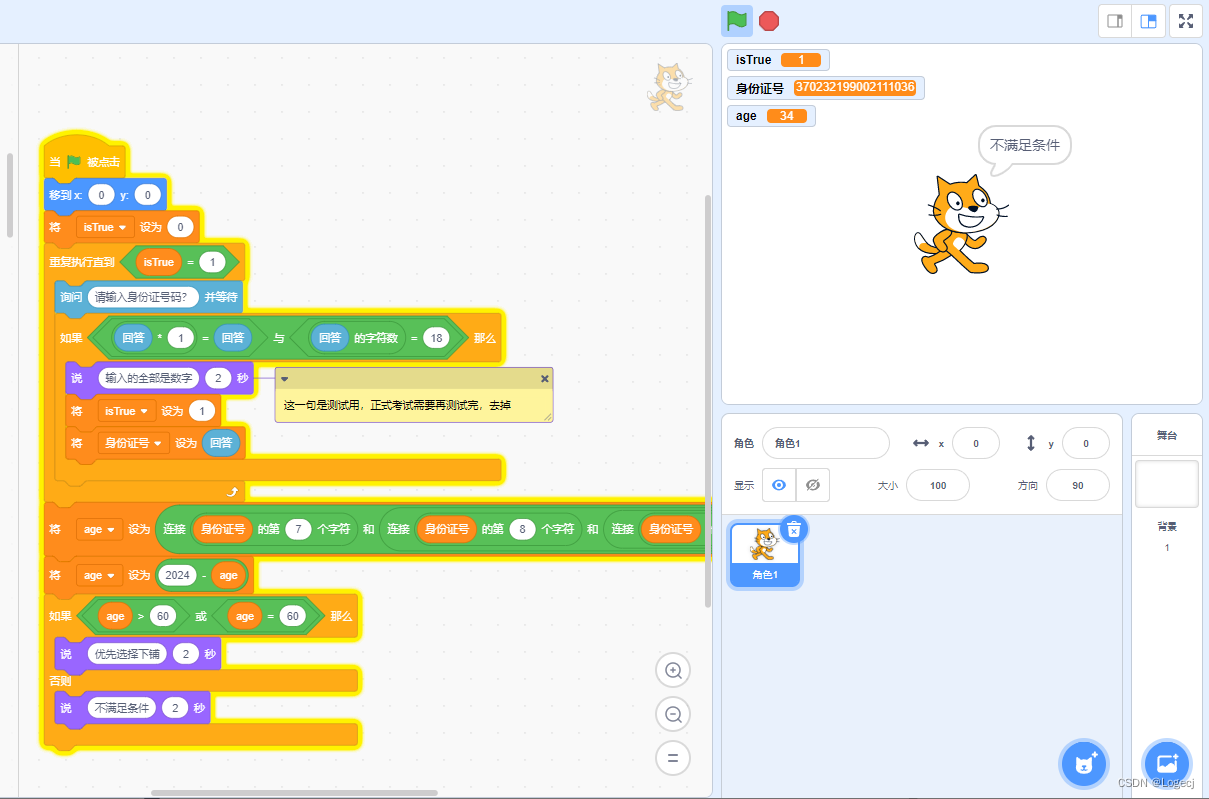
Task: Open age dropdown in 2024 subtraction block
Action: (99, 575)
